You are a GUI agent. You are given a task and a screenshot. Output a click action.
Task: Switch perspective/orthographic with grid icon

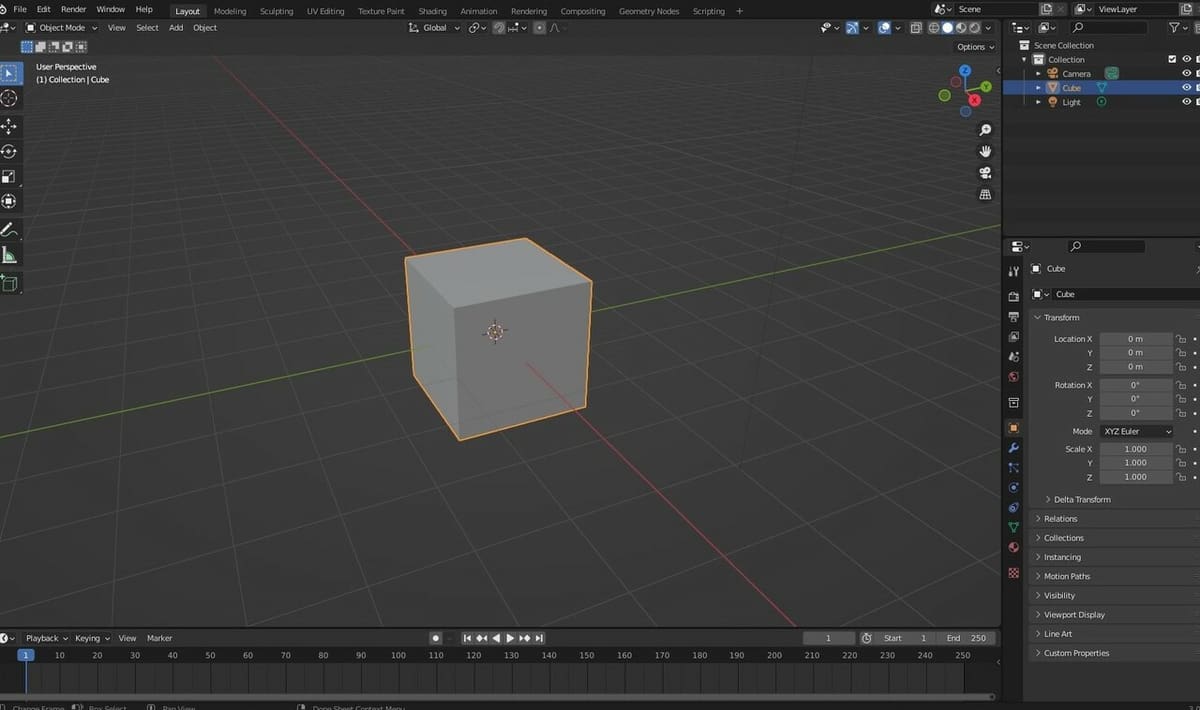985,195
